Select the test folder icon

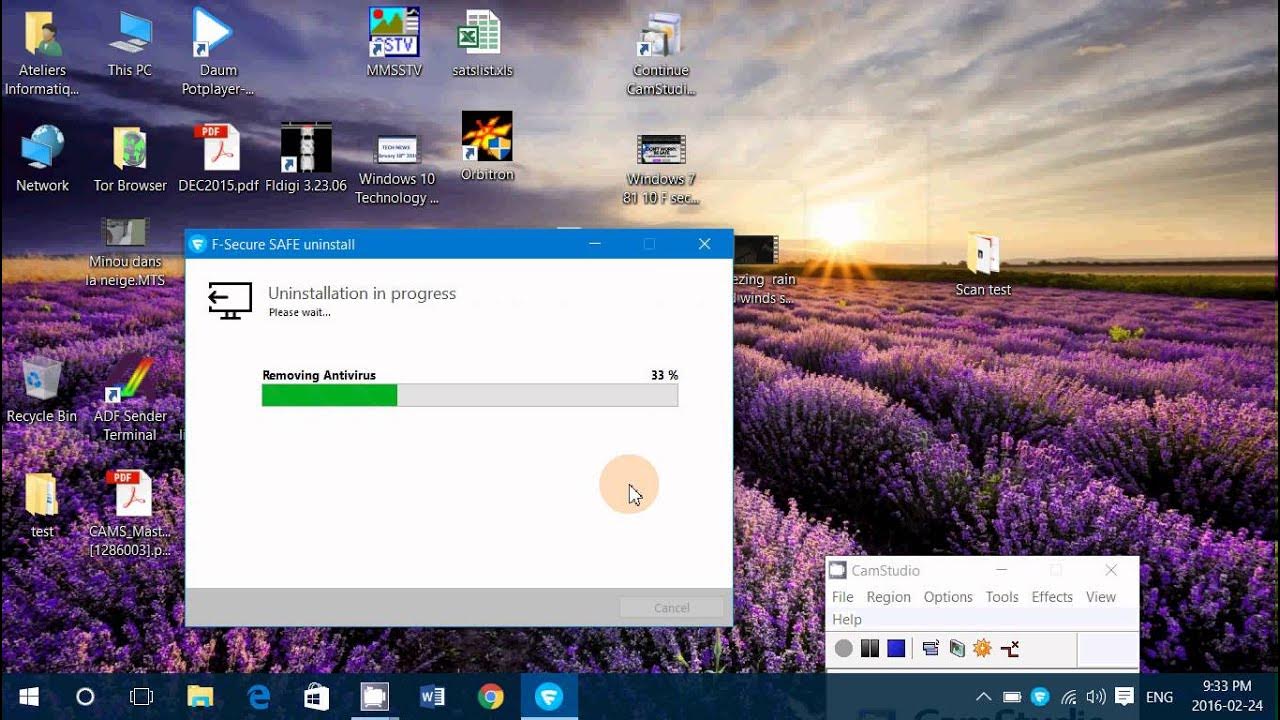[x=42, y=505]
